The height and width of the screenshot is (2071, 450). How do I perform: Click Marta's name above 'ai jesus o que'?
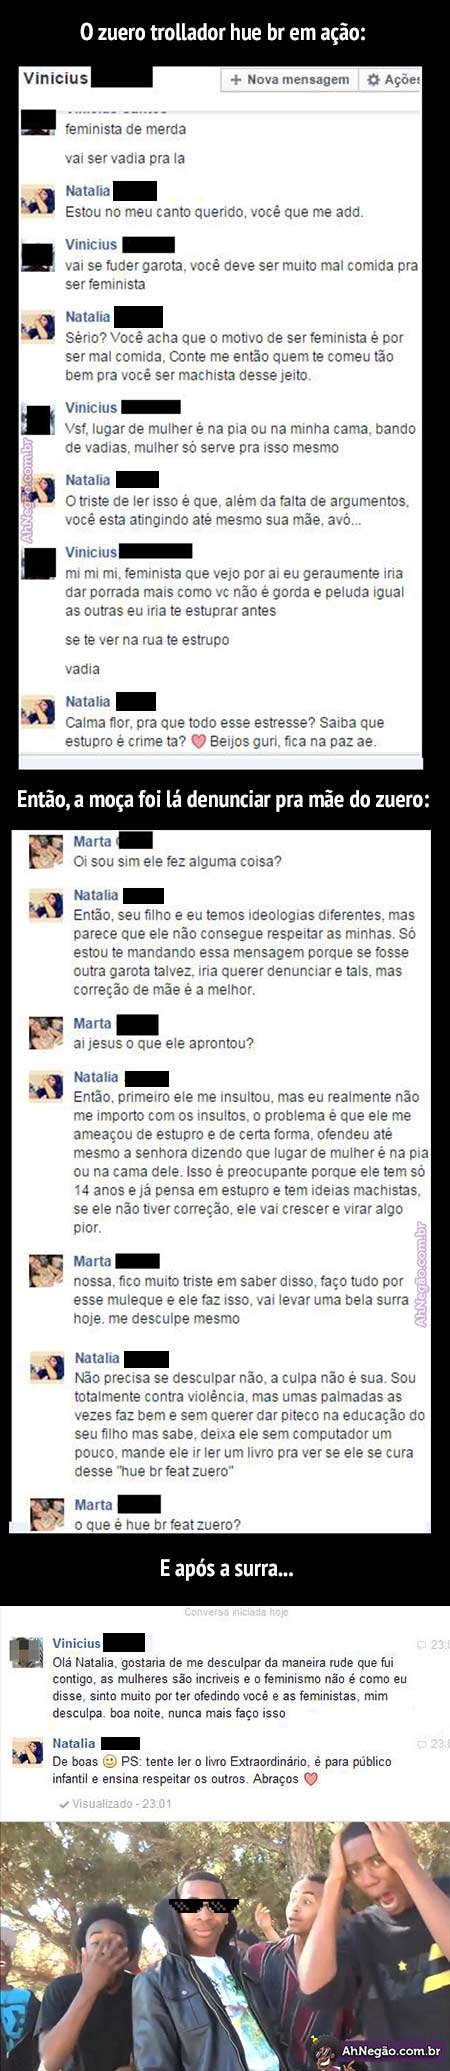pos(92,1023)
